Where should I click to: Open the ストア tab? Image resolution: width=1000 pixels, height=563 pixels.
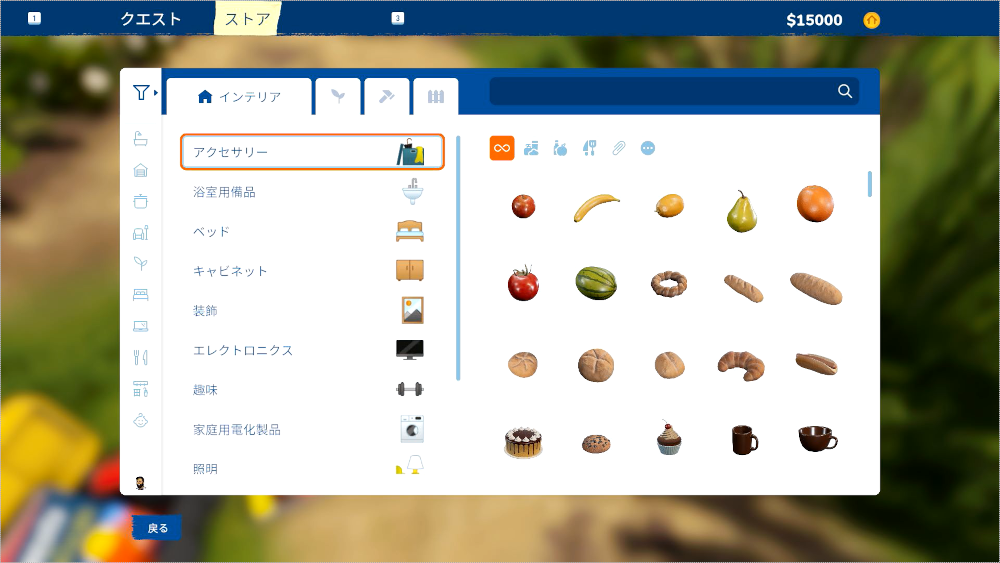pyautogui.click(x=247, y=19)
